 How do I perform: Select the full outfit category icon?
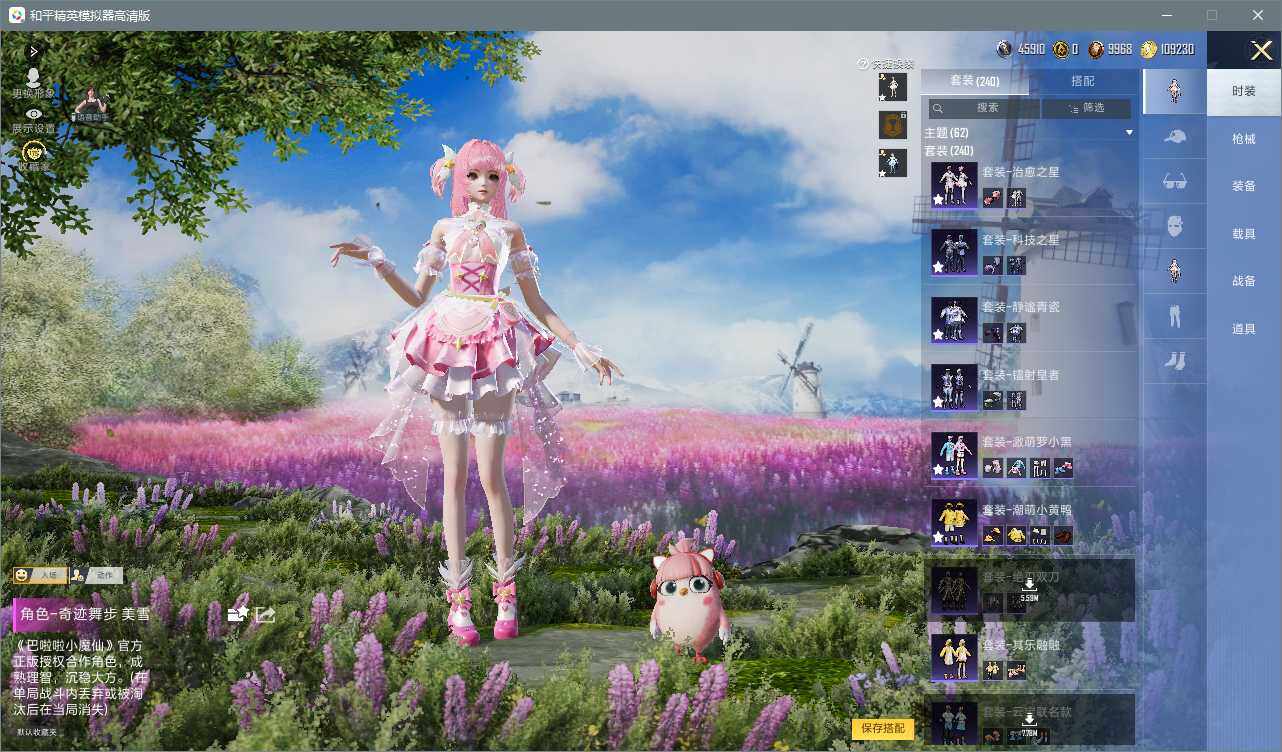point(1175,91)
